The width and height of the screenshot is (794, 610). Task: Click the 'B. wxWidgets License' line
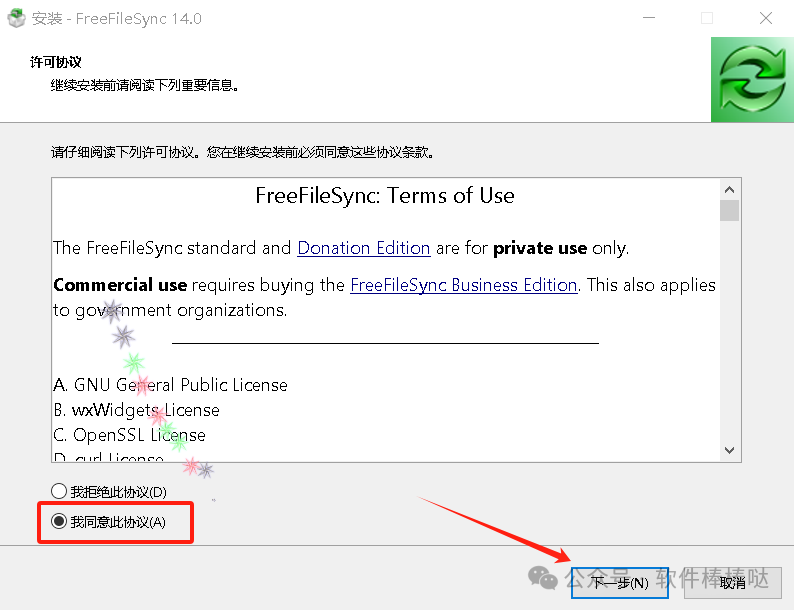(x=137, y=410)
